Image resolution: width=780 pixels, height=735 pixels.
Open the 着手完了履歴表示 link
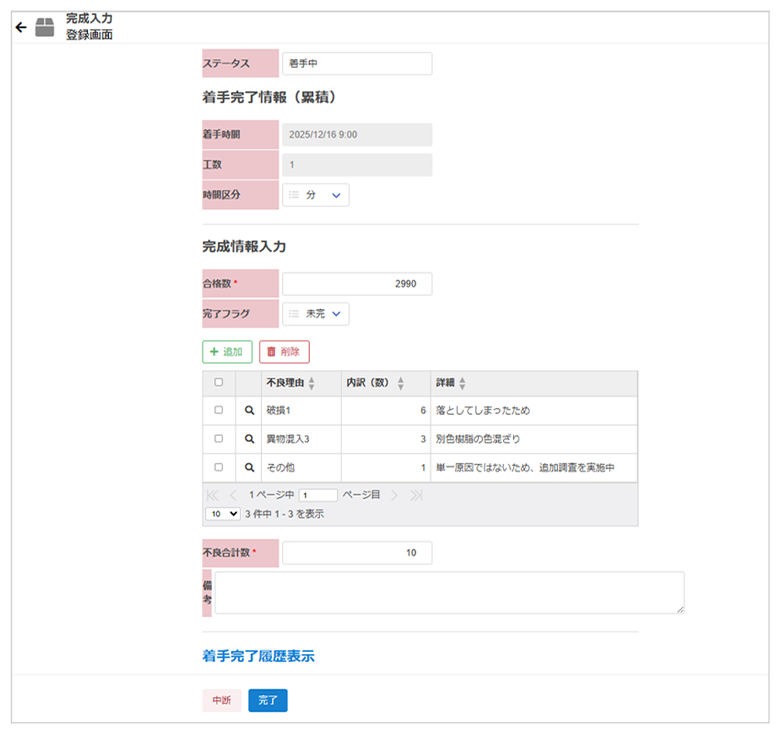tap(258, 657)
